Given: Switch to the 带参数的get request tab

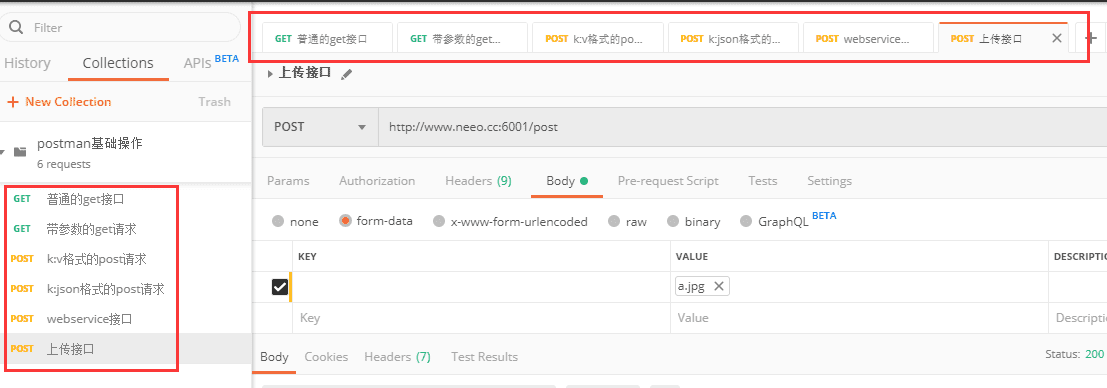Looking at the screenshot, I should 462,38.
